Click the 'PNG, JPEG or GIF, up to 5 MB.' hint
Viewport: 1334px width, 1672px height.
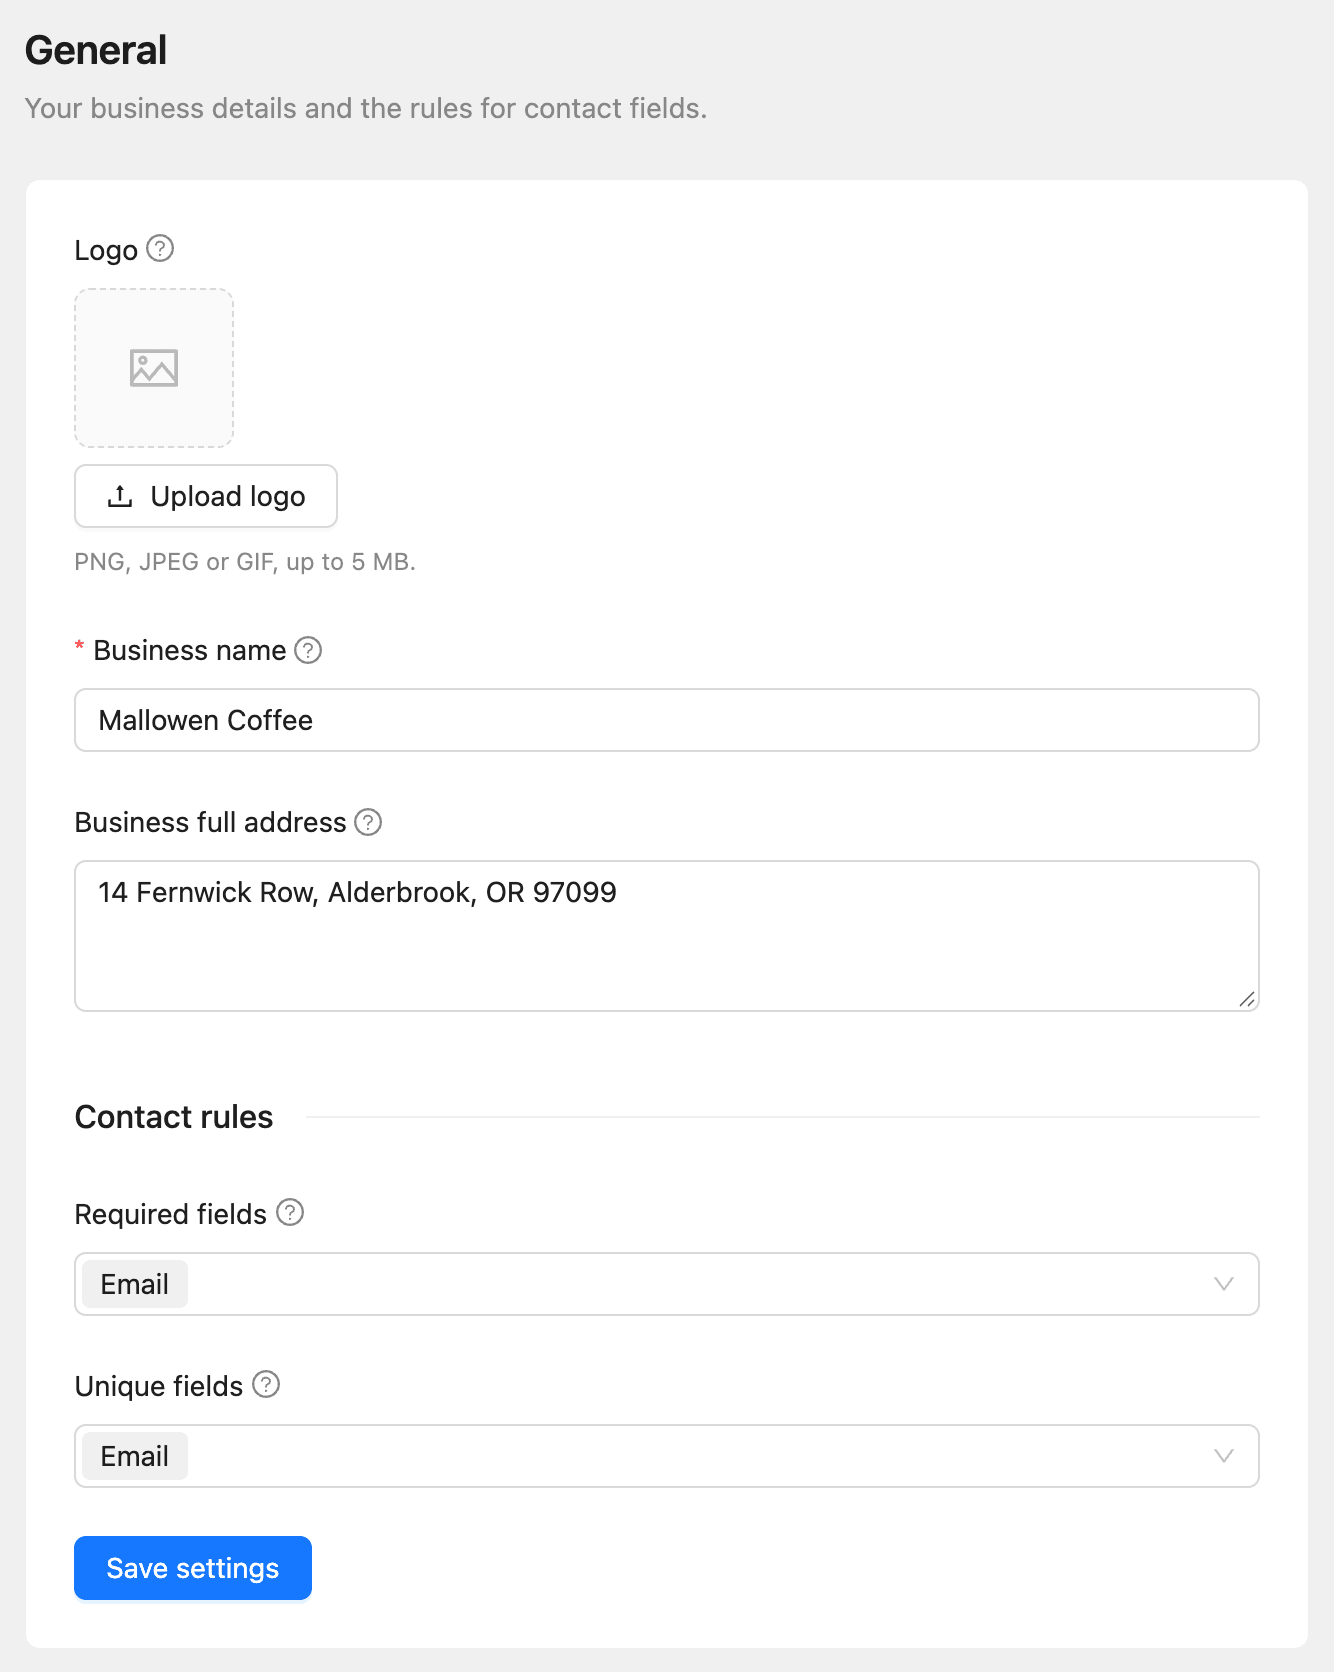pos(245,562)
